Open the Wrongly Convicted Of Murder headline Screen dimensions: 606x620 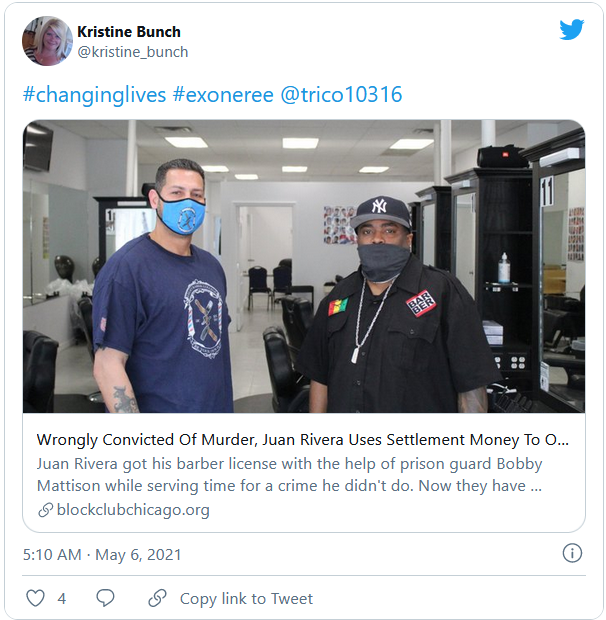point(303,440)
